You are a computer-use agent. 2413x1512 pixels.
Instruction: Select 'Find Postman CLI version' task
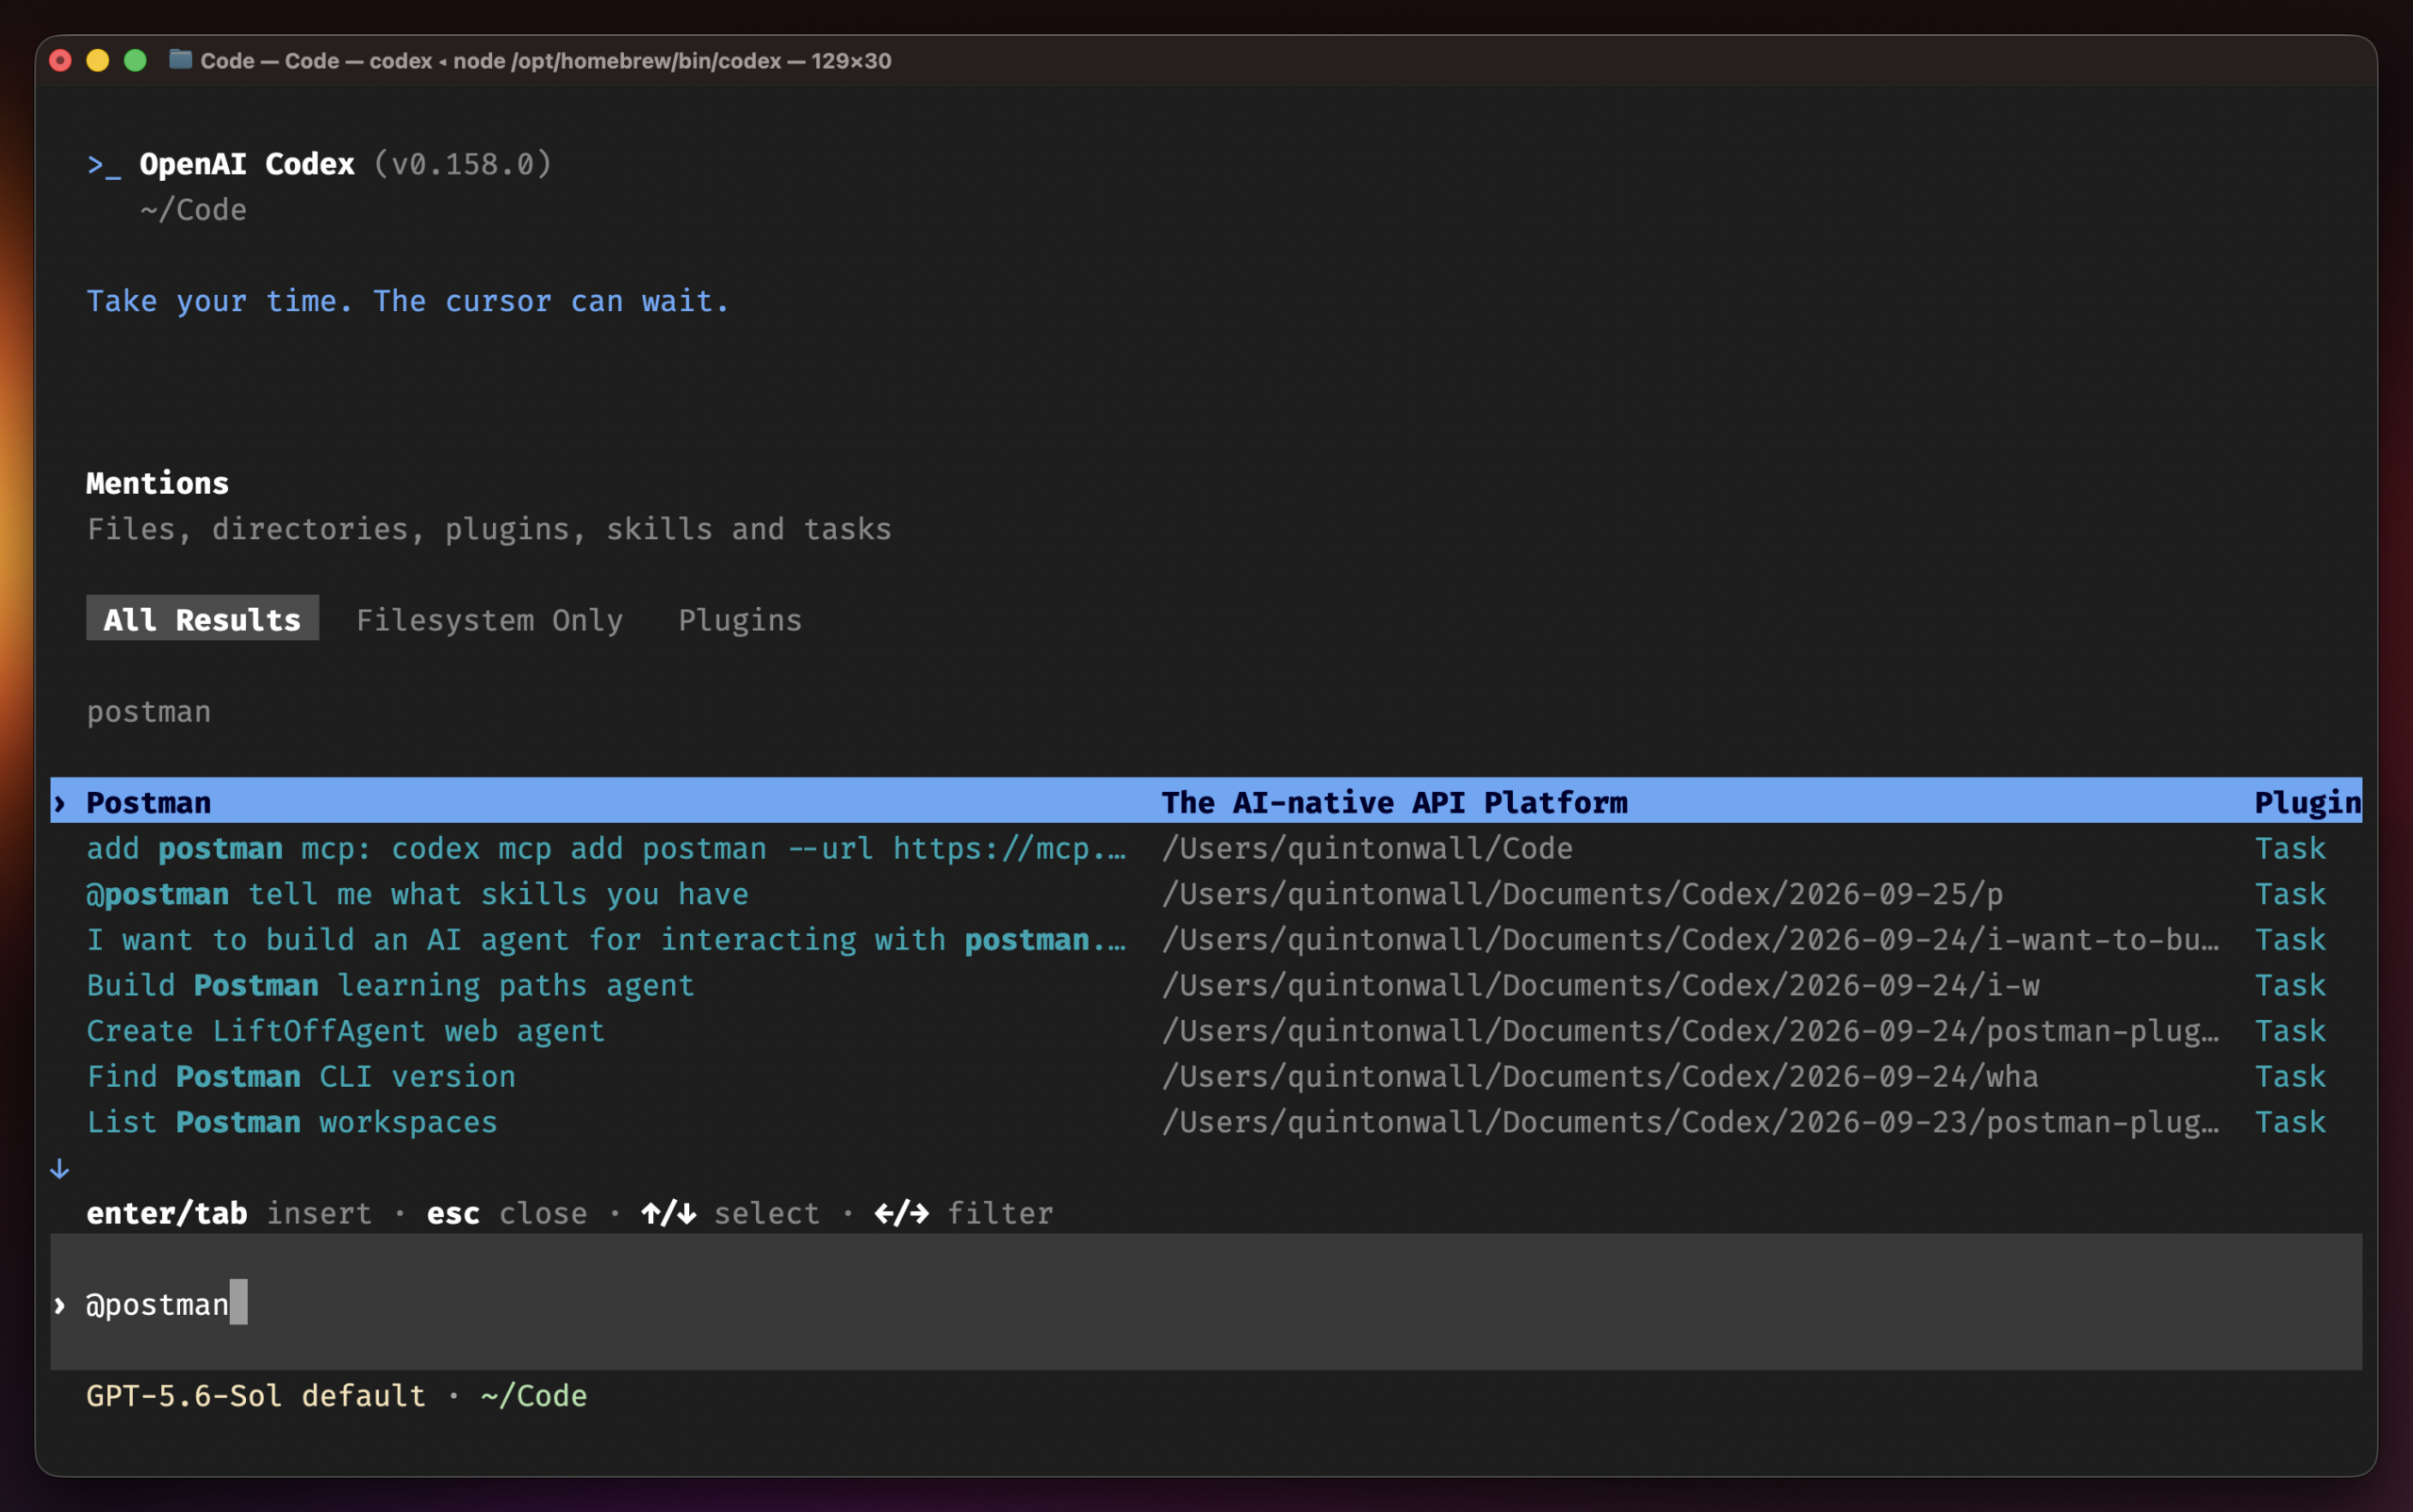(1206, 1076)
